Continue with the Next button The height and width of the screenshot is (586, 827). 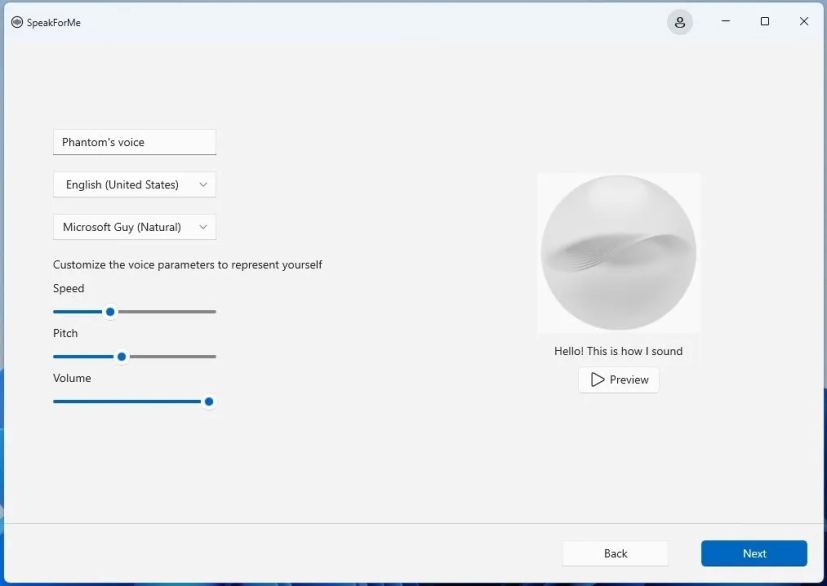coord(754,553)
